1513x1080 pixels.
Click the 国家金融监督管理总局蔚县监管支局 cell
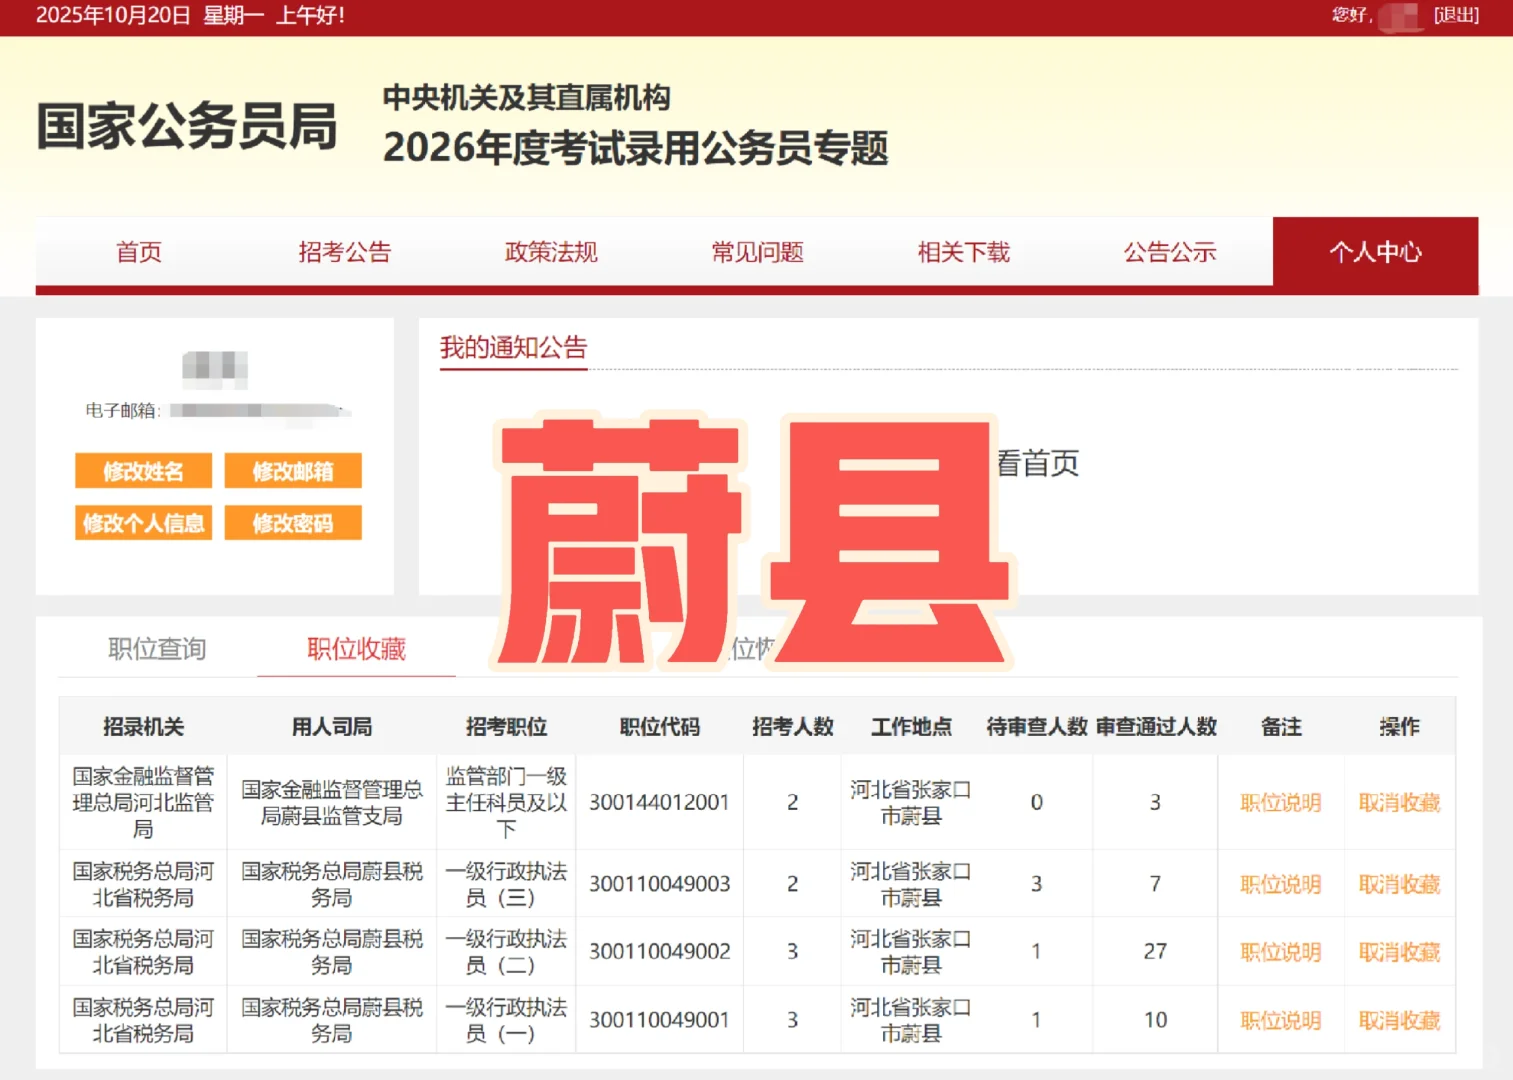[332, 802]
